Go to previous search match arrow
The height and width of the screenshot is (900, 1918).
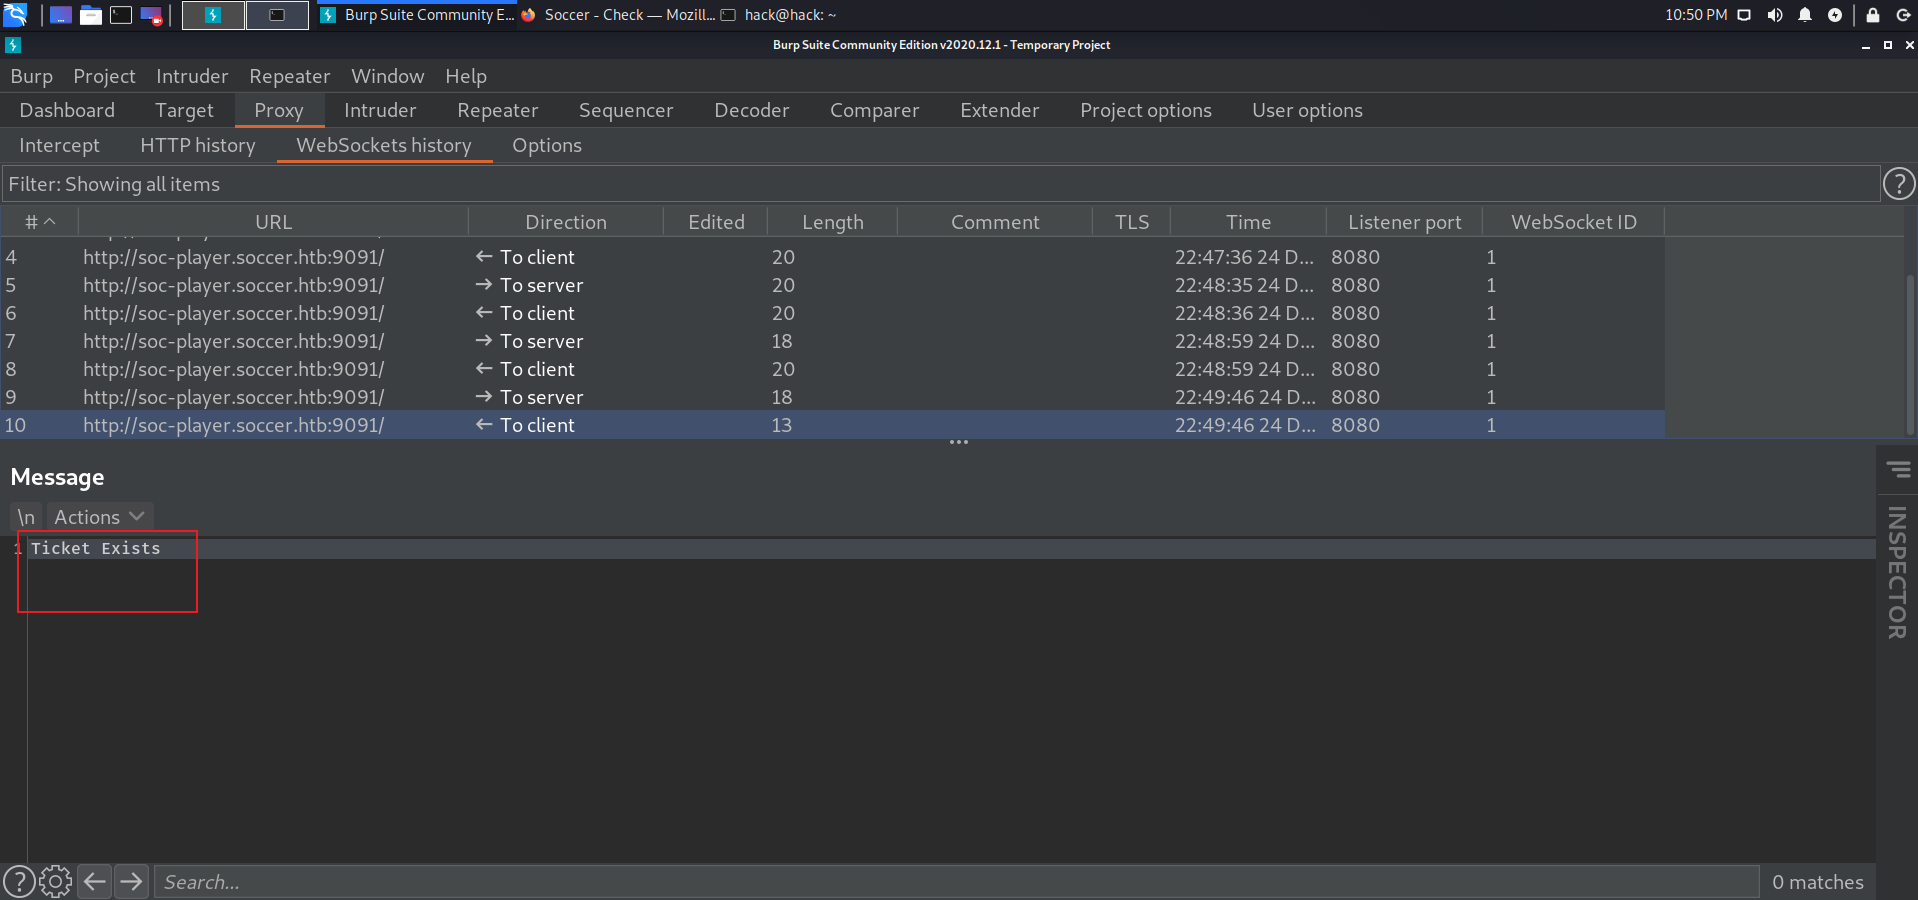pos(95,882)
